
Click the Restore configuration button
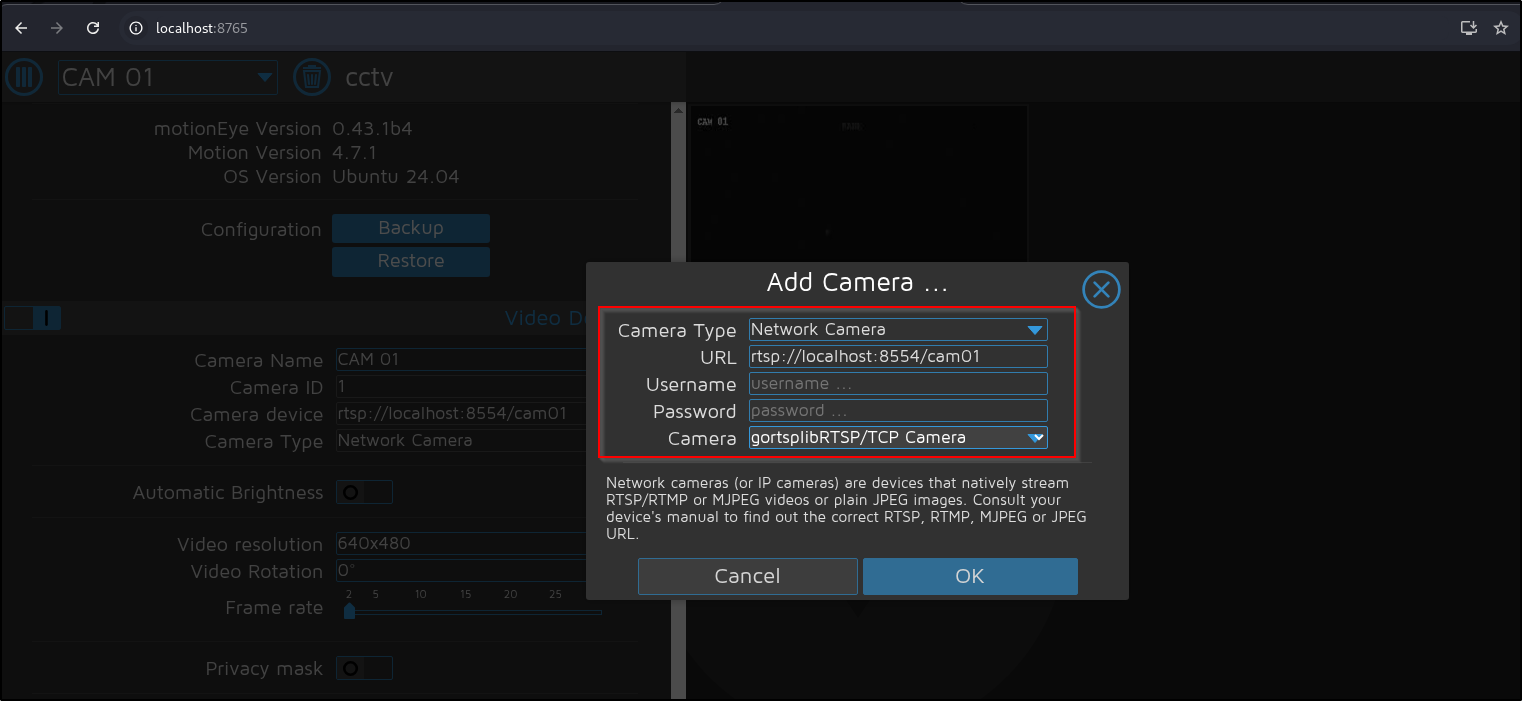click(411, 261)
